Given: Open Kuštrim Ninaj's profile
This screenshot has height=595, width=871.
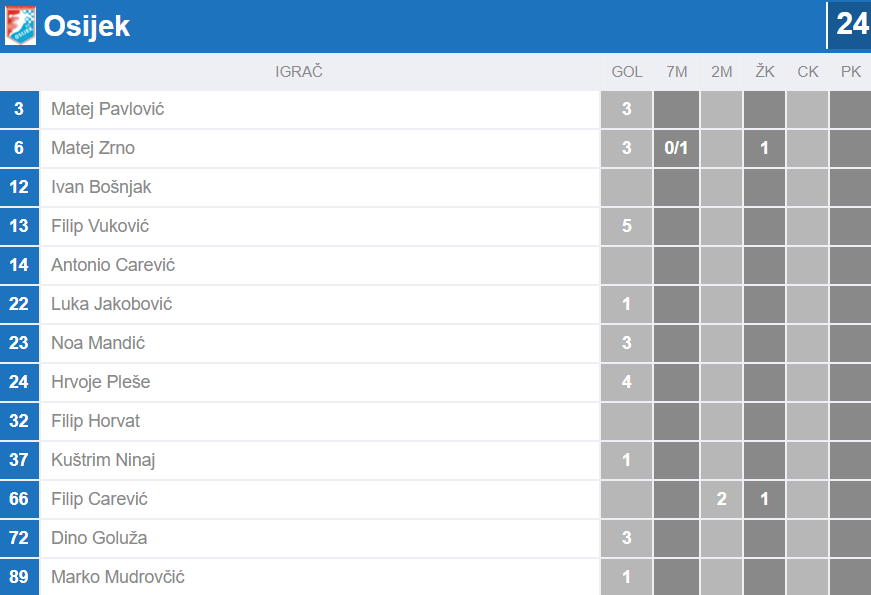Looking at the screenshot, I should (103, 460).
